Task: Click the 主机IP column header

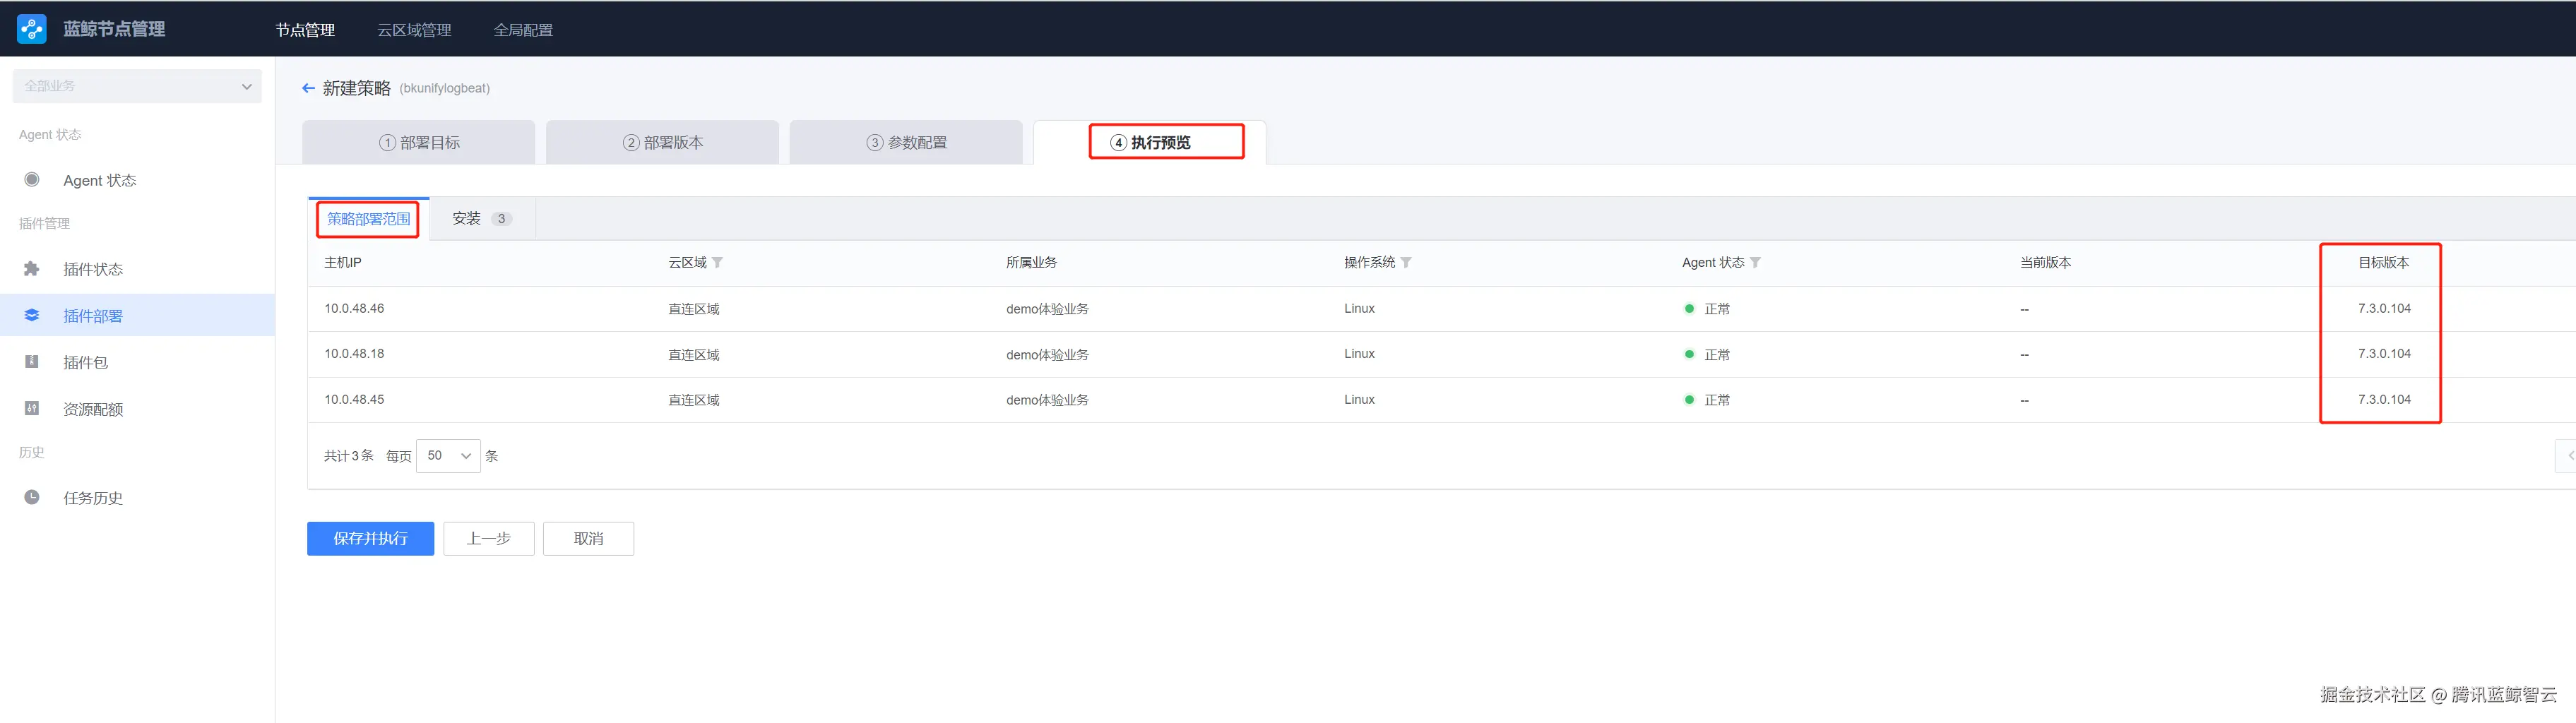Action: tap(343, 263)
